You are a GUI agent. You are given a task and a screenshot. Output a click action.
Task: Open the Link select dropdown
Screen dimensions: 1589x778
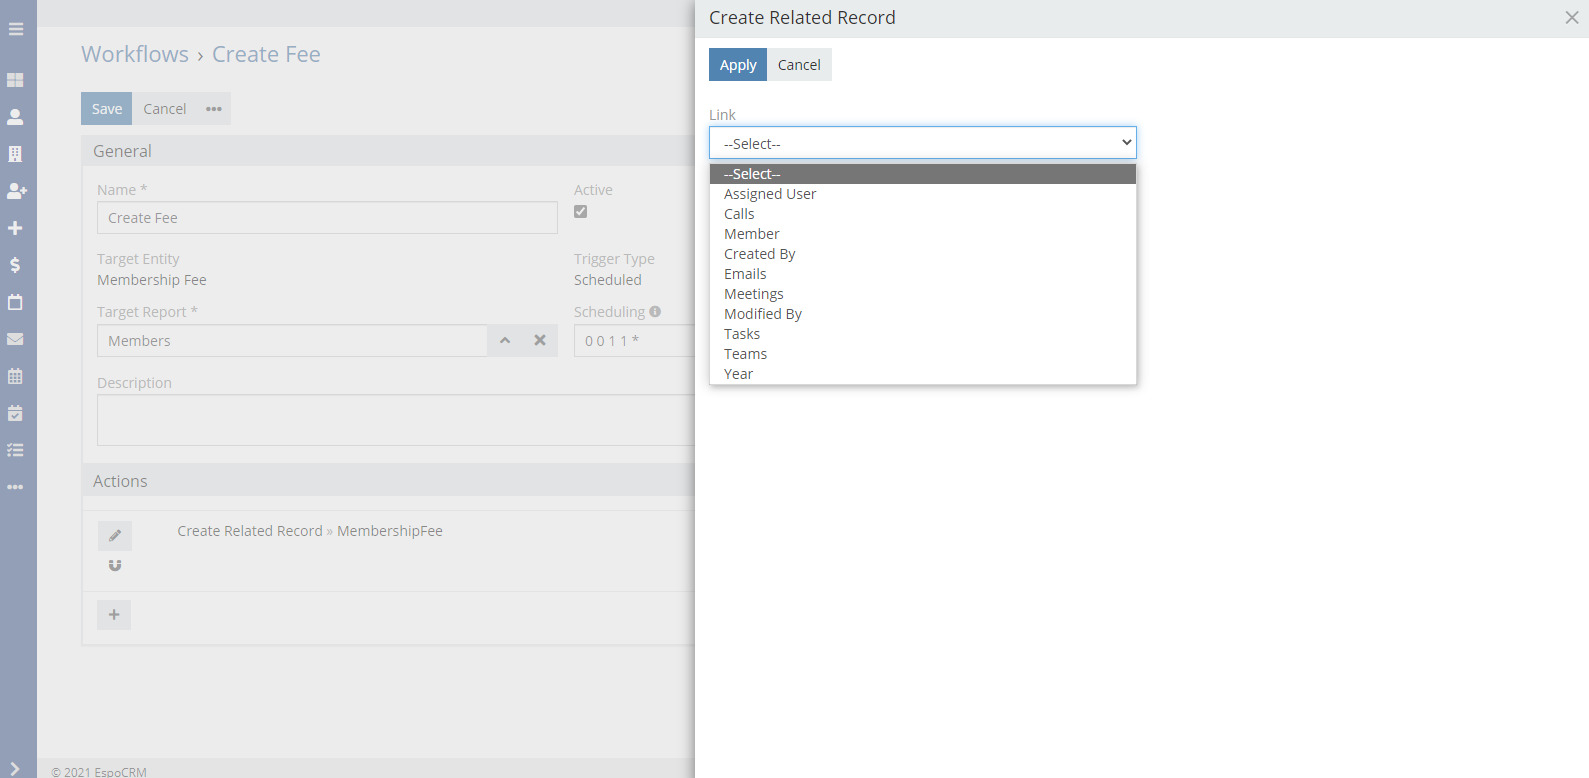922,143
